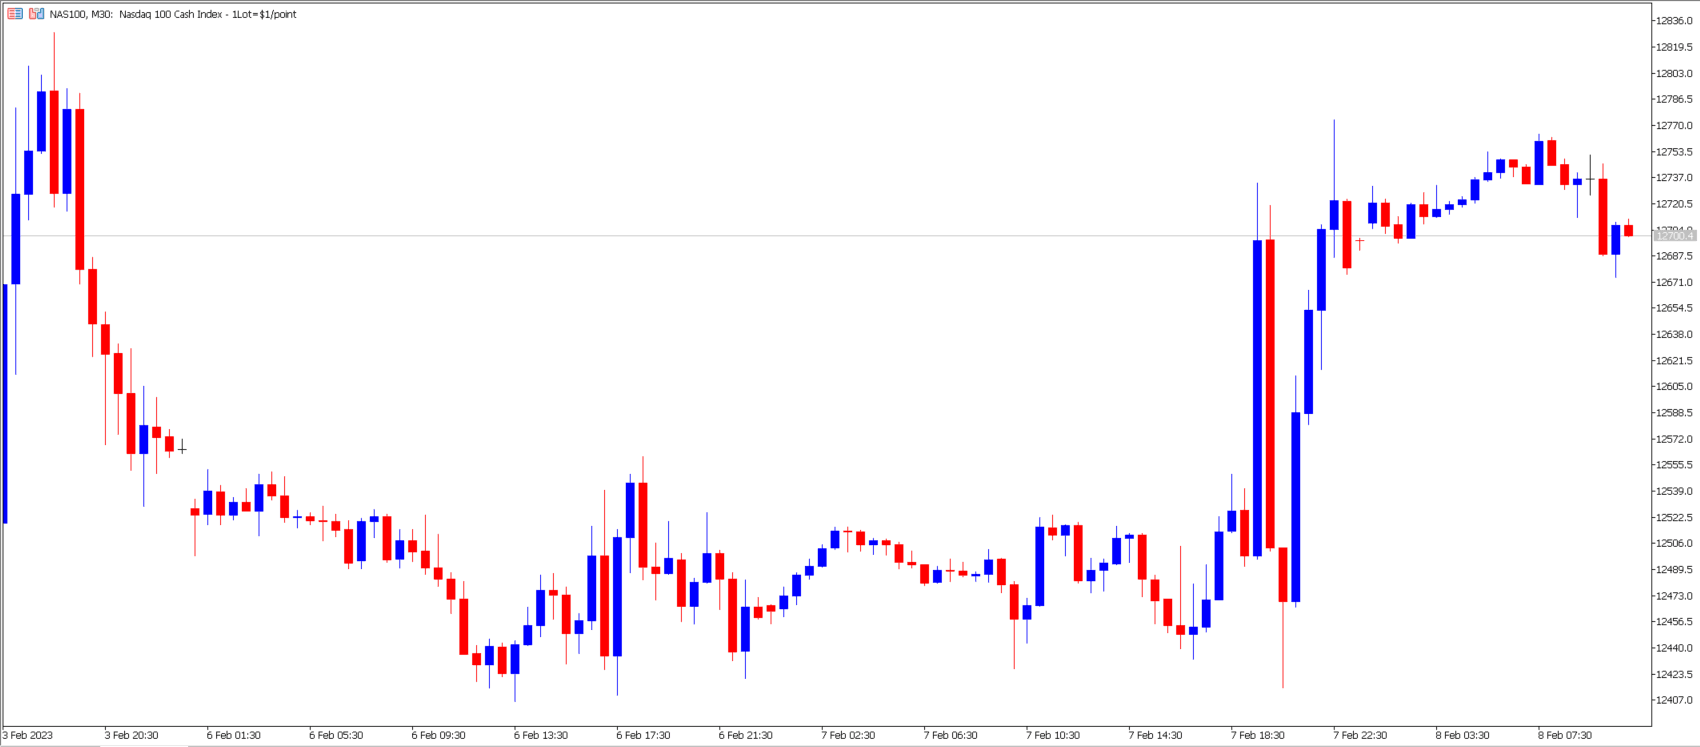Click the 6 Feb 21:30 time marker

(746, 735)
